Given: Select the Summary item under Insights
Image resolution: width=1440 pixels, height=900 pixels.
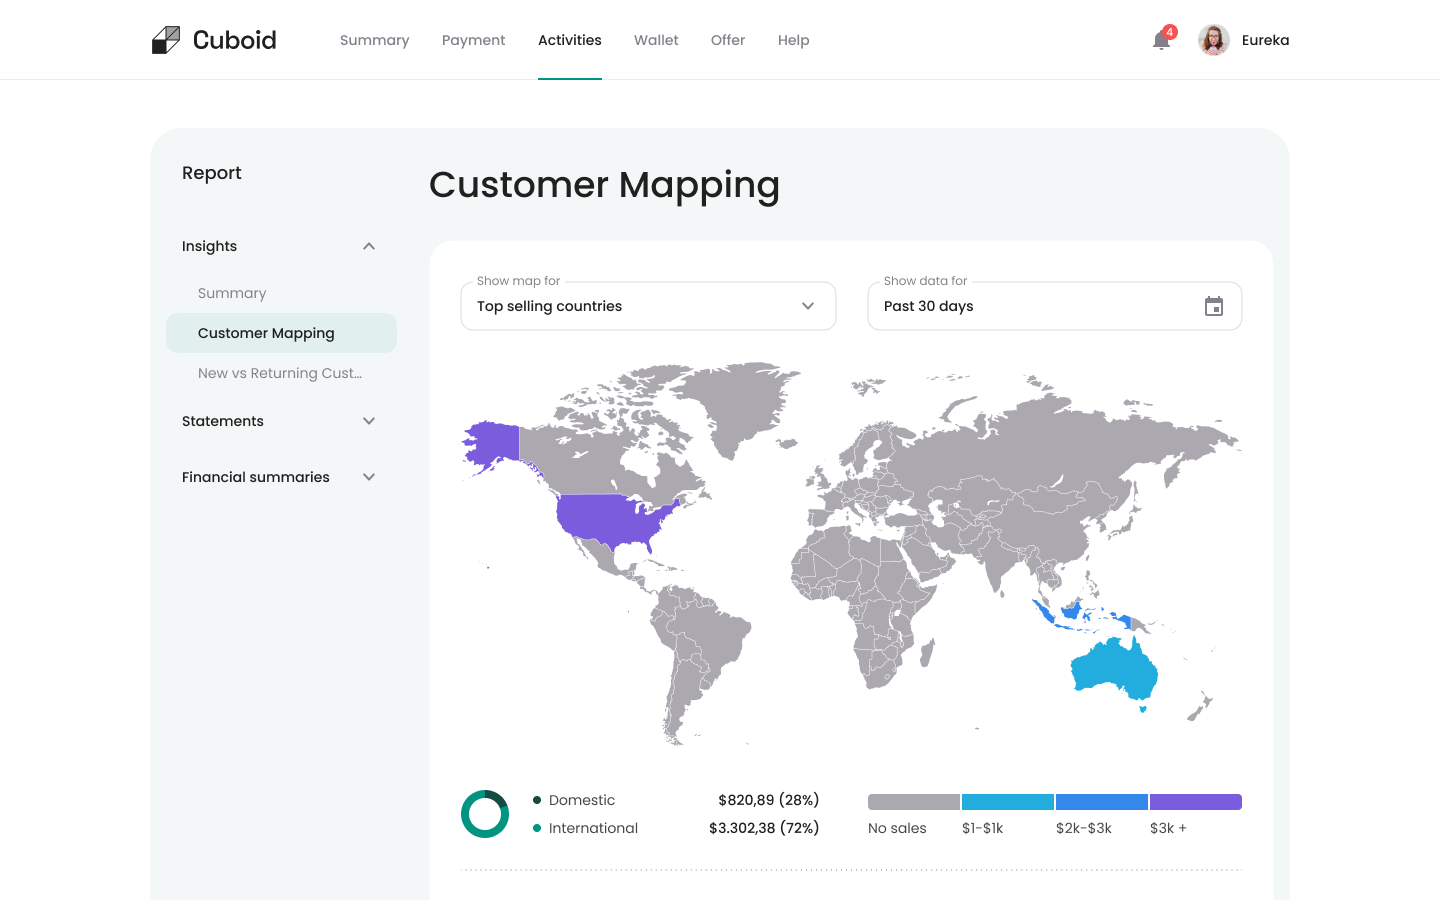Looking at the screenshot, I should (x=231, y=293).
